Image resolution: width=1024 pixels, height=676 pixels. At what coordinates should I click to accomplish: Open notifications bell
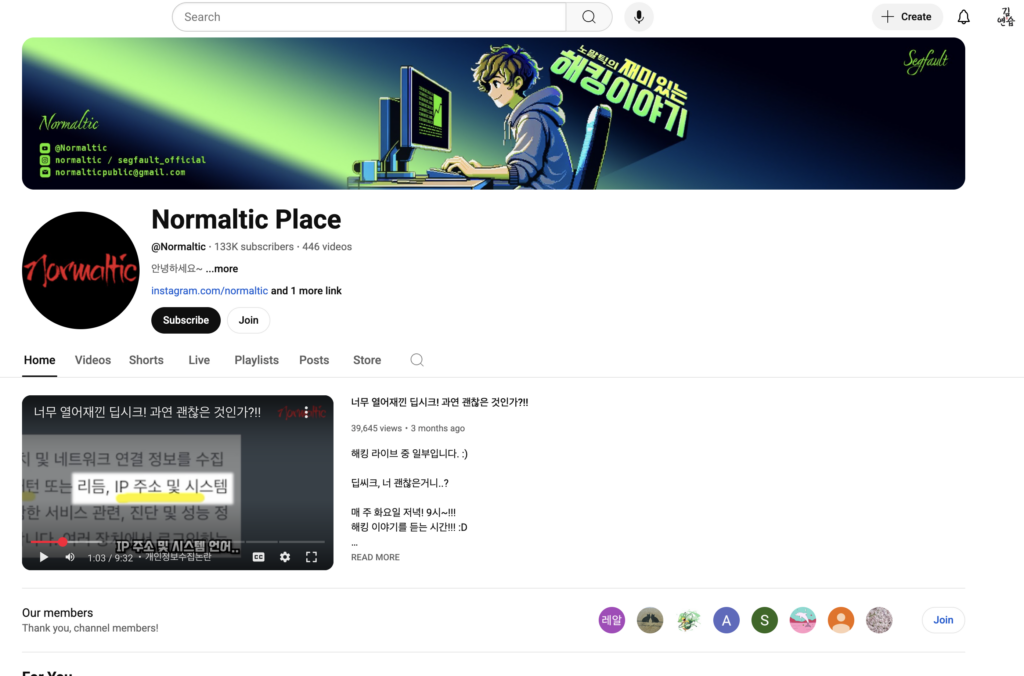(963, 17)
